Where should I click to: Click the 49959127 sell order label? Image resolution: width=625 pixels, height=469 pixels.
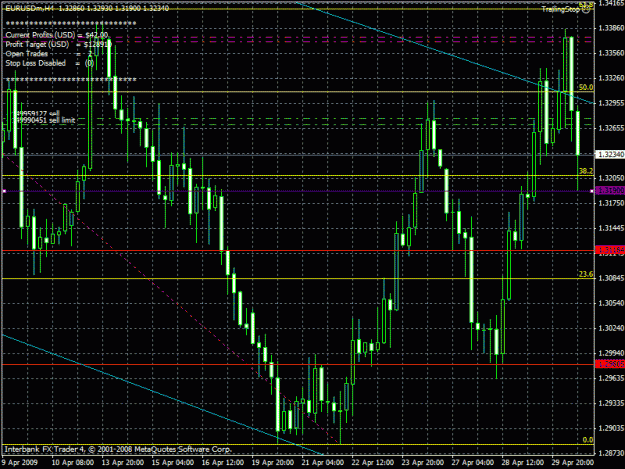(x=37, y=114)
